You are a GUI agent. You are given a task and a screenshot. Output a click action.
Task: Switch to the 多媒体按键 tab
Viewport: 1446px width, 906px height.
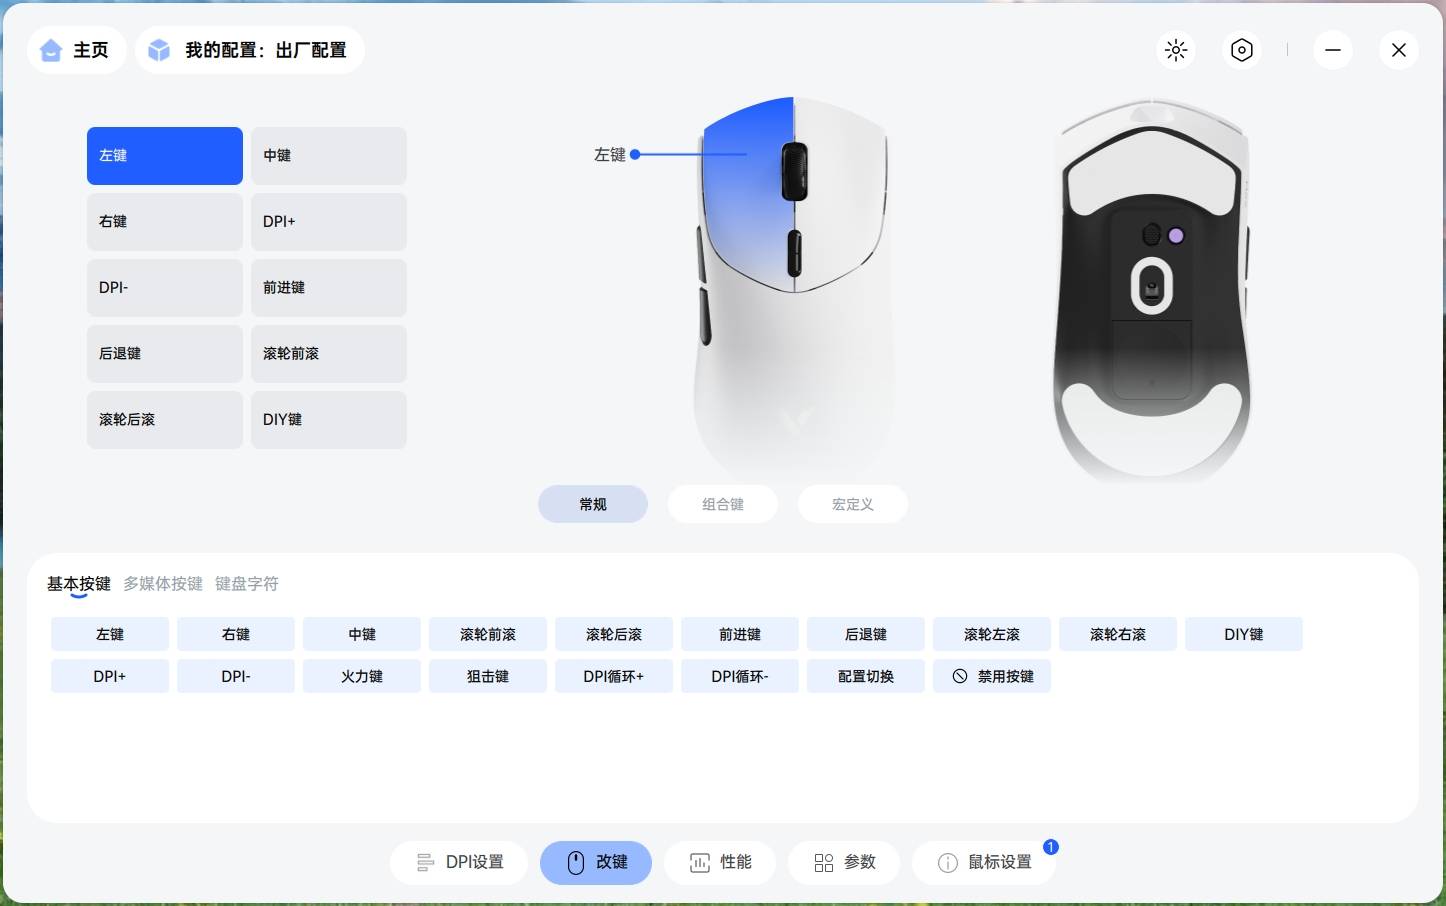(x=163, y=584)
